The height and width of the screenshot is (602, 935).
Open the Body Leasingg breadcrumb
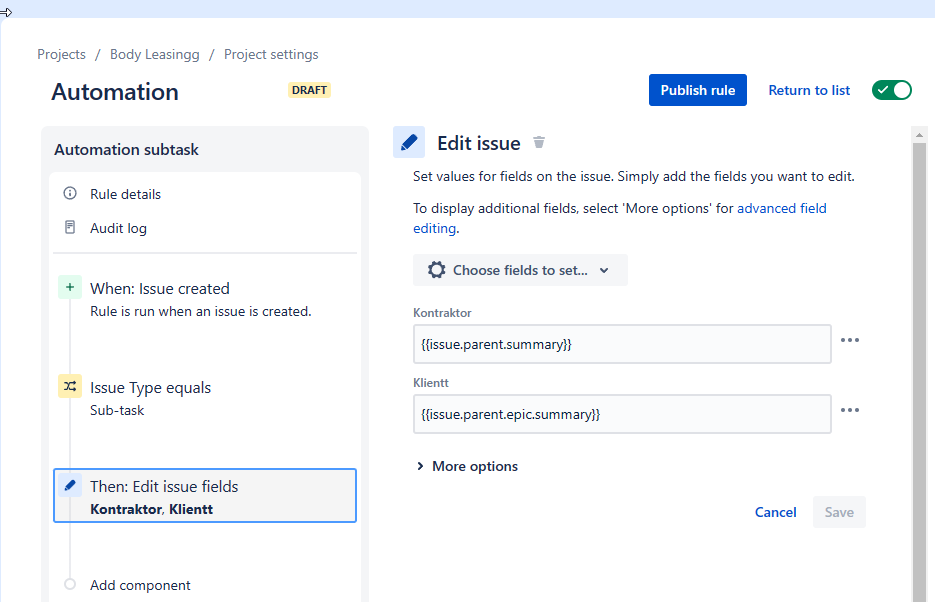tap(154, 54)
